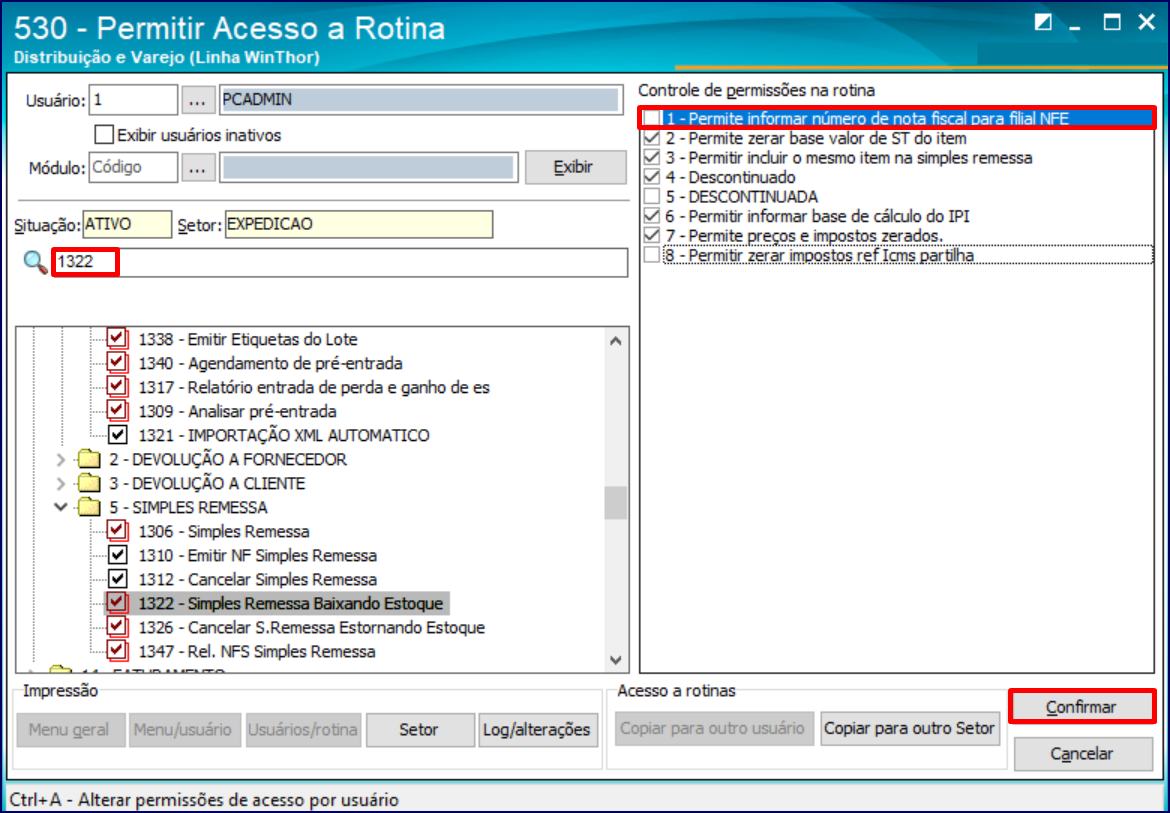Viewport: 1170px width, 813px height.
Task: Select tree row 1321 - IMPORTAÇÃO XML AUTOMATICO
Action: [284, 435]
